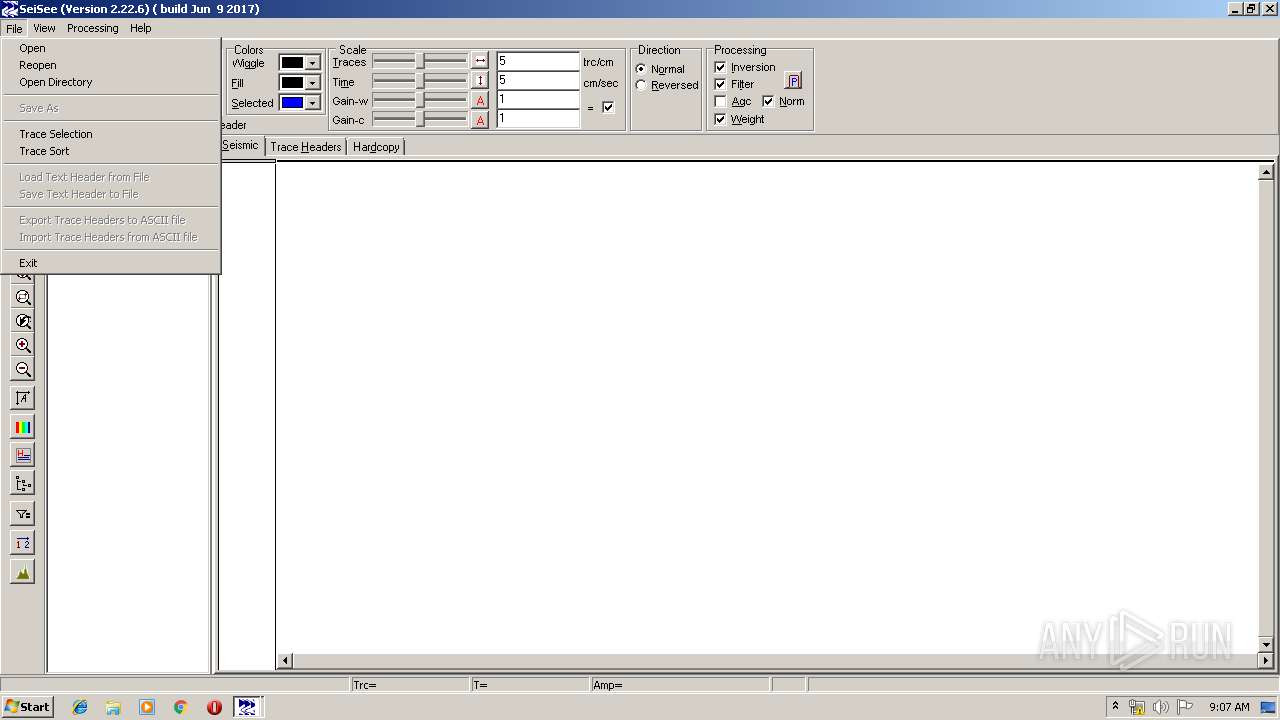The height and width of the screenshot is (720, 1280).
Task: Click the Gain-w slider
Action: click(x=420, y=100)
